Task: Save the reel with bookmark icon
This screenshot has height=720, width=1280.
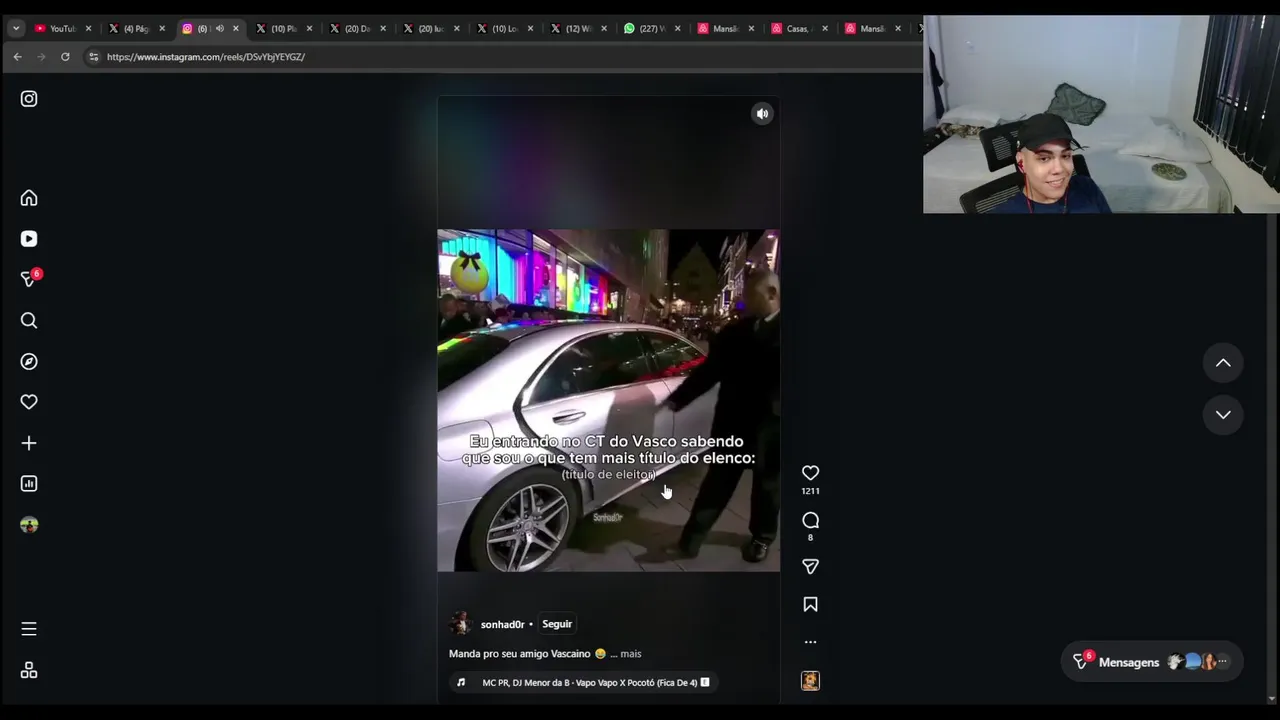Action: 810,604
